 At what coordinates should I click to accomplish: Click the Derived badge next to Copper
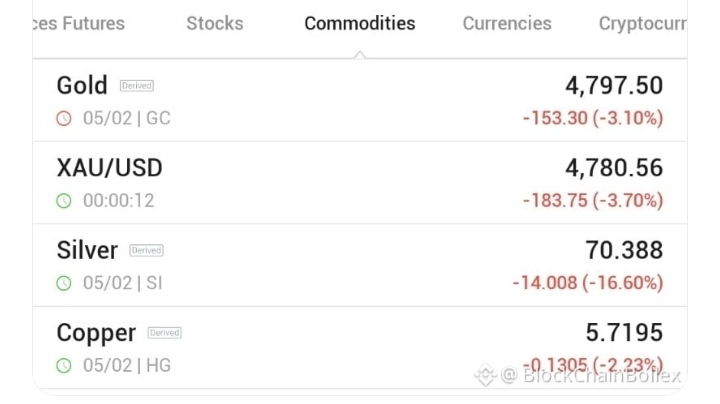click(164, 333)
